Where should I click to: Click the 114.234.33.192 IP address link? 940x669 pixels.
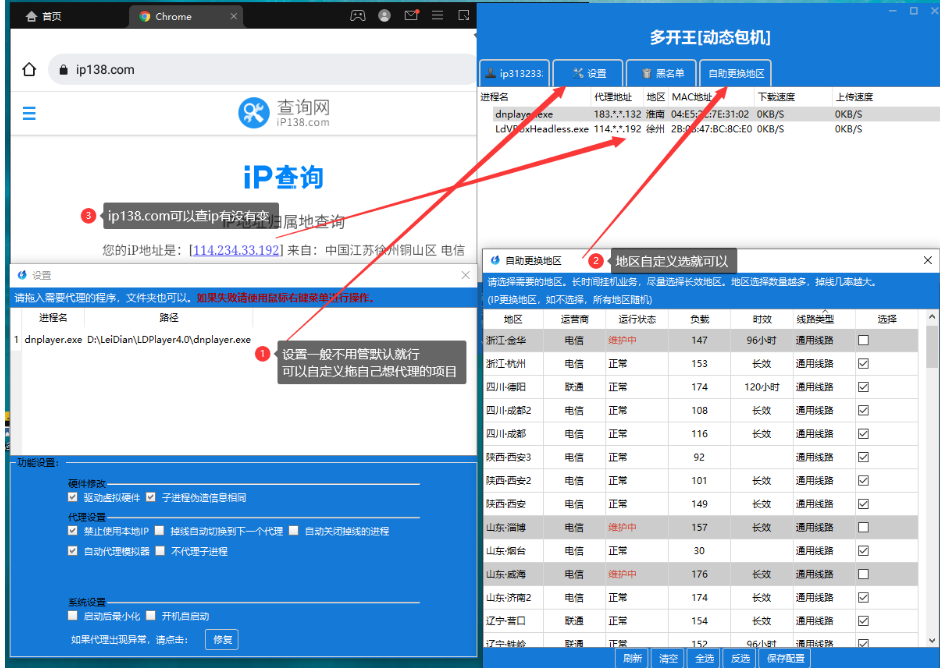pos(237,250)
